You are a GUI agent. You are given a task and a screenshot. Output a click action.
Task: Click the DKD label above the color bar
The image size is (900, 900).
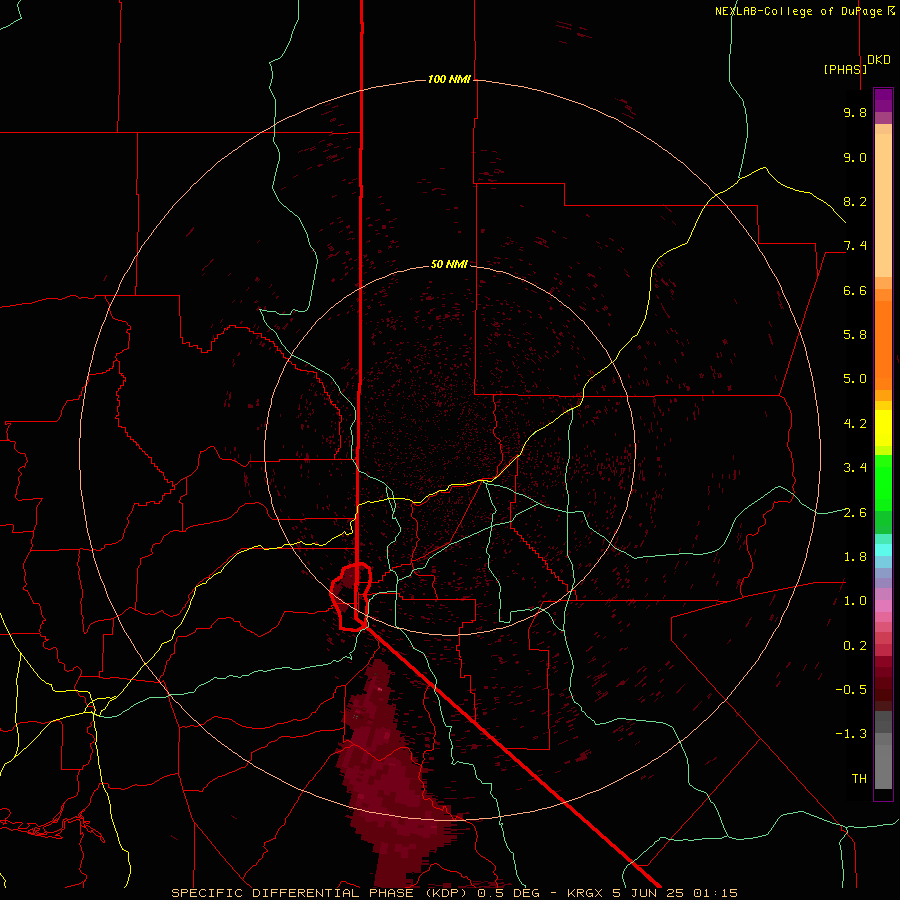(879, 60)
